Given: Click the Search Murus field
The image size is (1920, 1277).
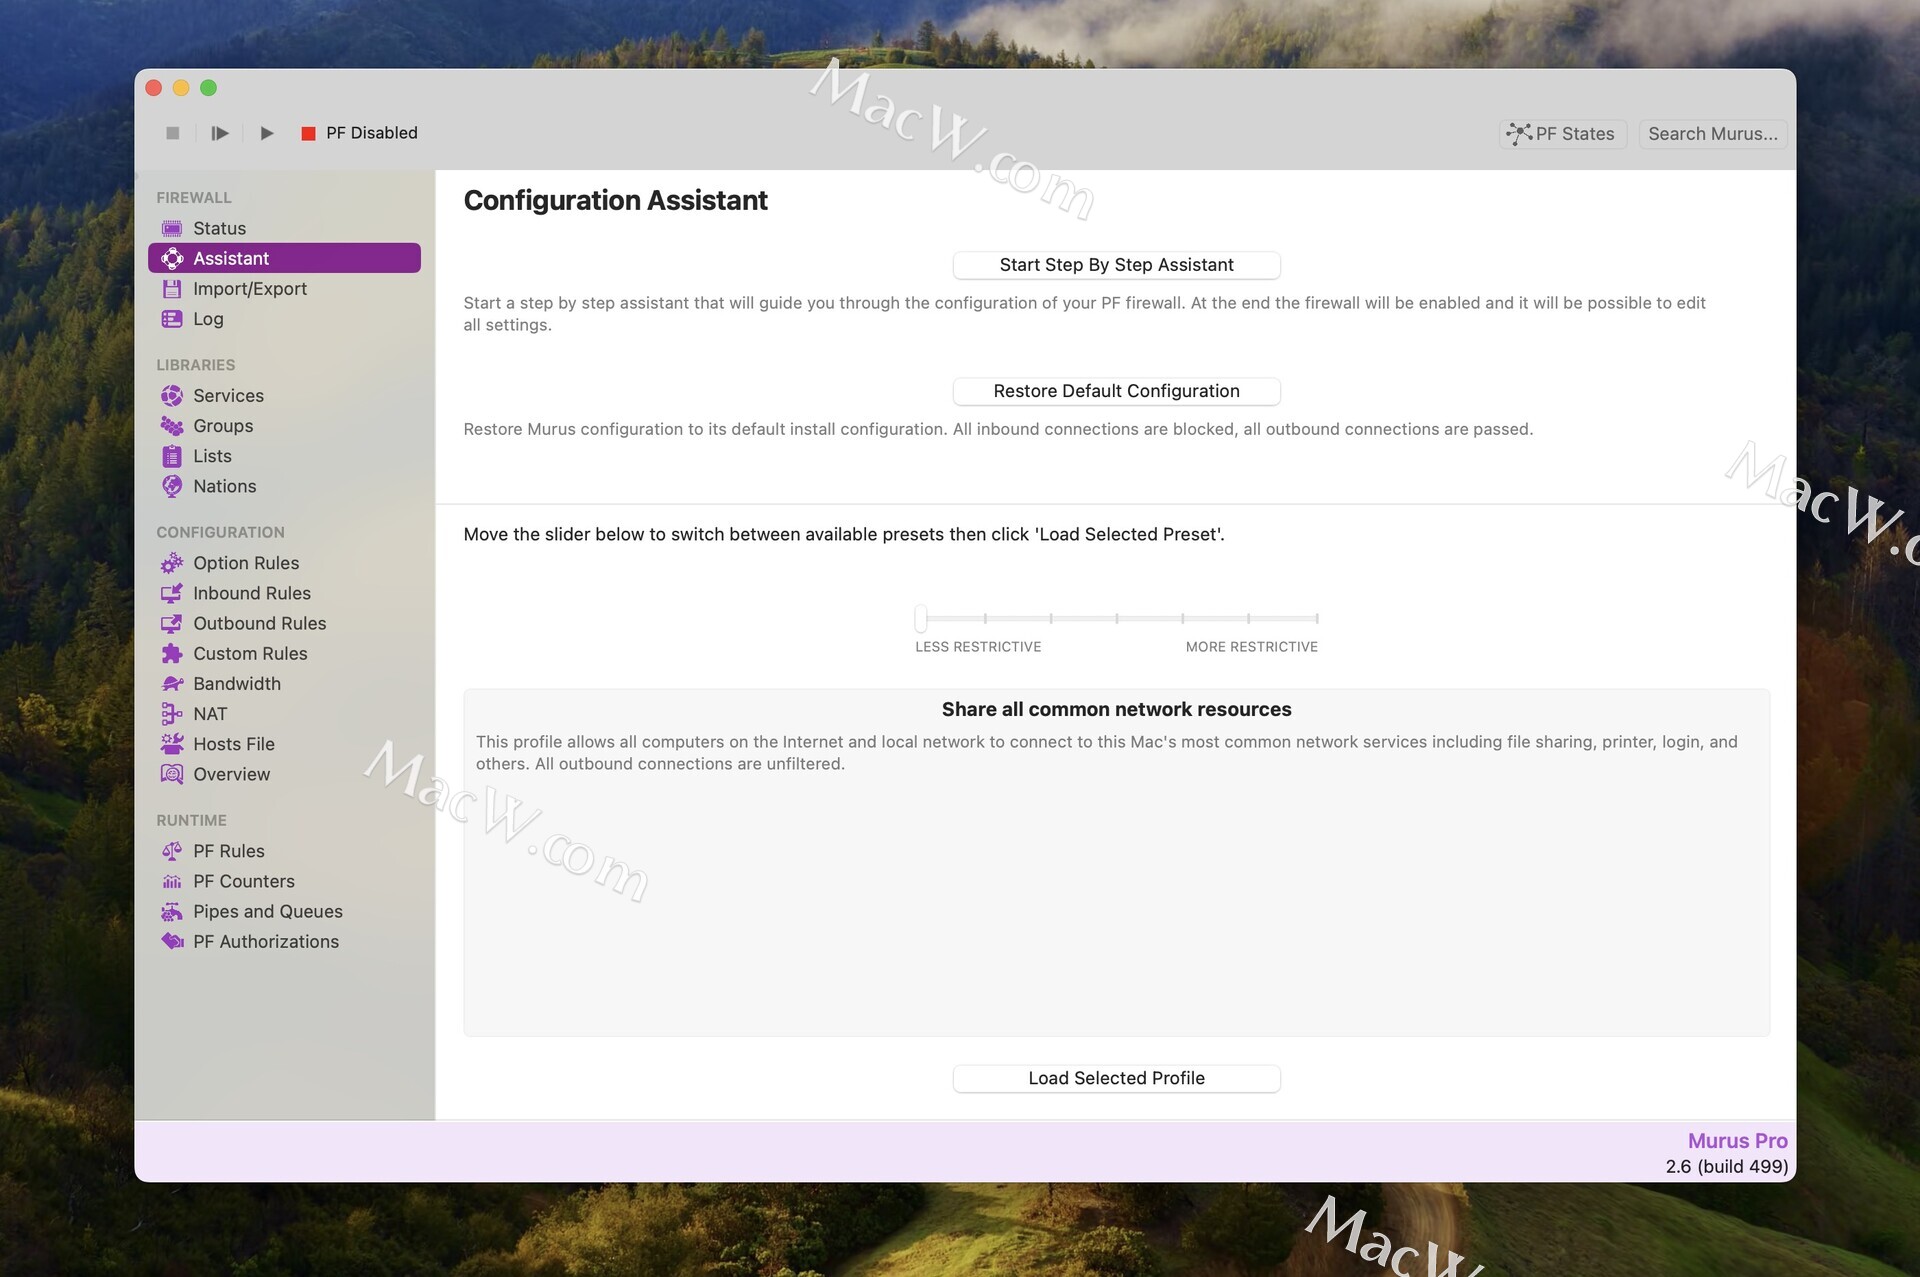Looking at the screenshot, I should click(x=1712, y=134).
